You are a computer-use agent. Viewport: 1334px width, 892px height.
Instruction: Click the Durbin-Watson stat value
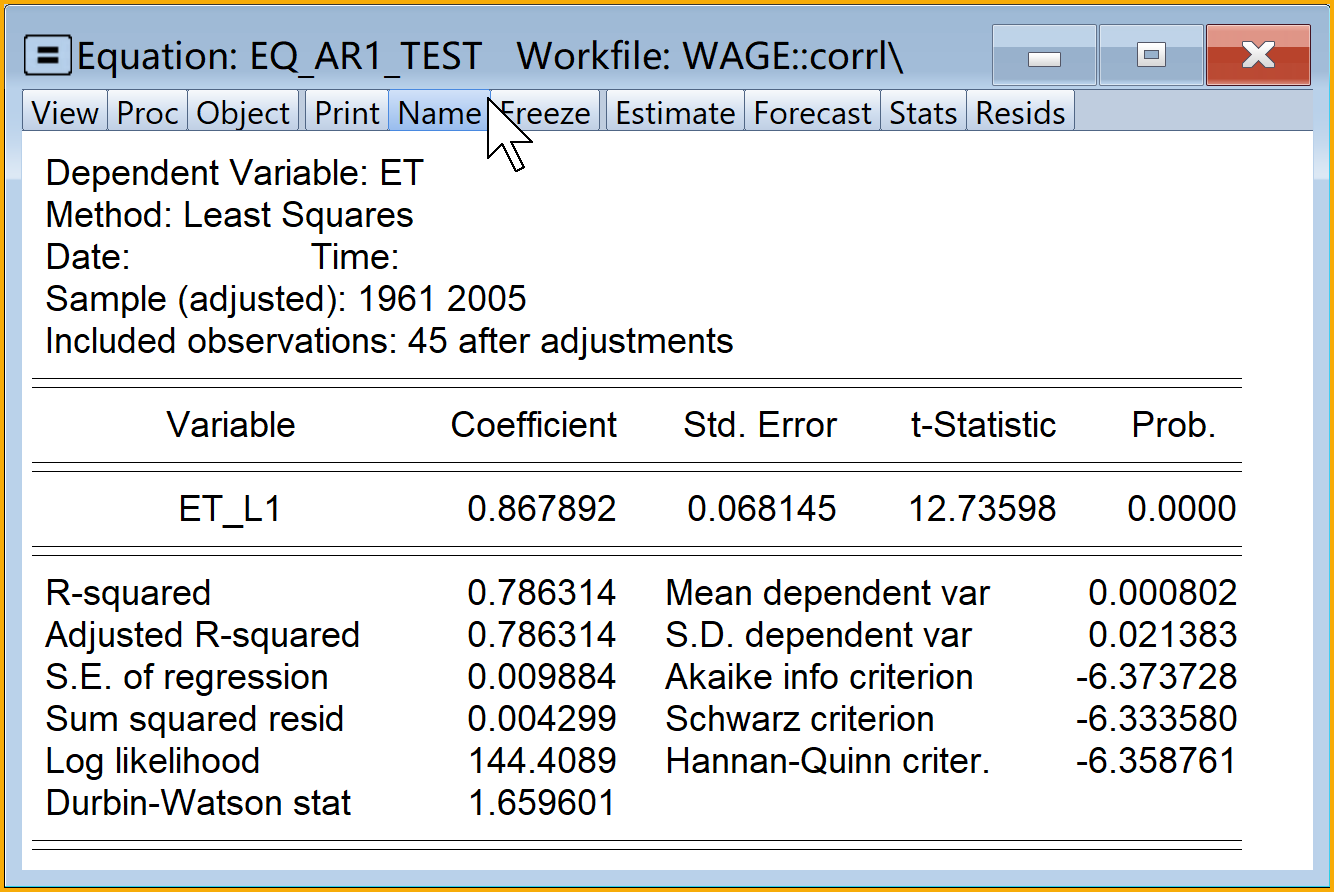point(542,803)
